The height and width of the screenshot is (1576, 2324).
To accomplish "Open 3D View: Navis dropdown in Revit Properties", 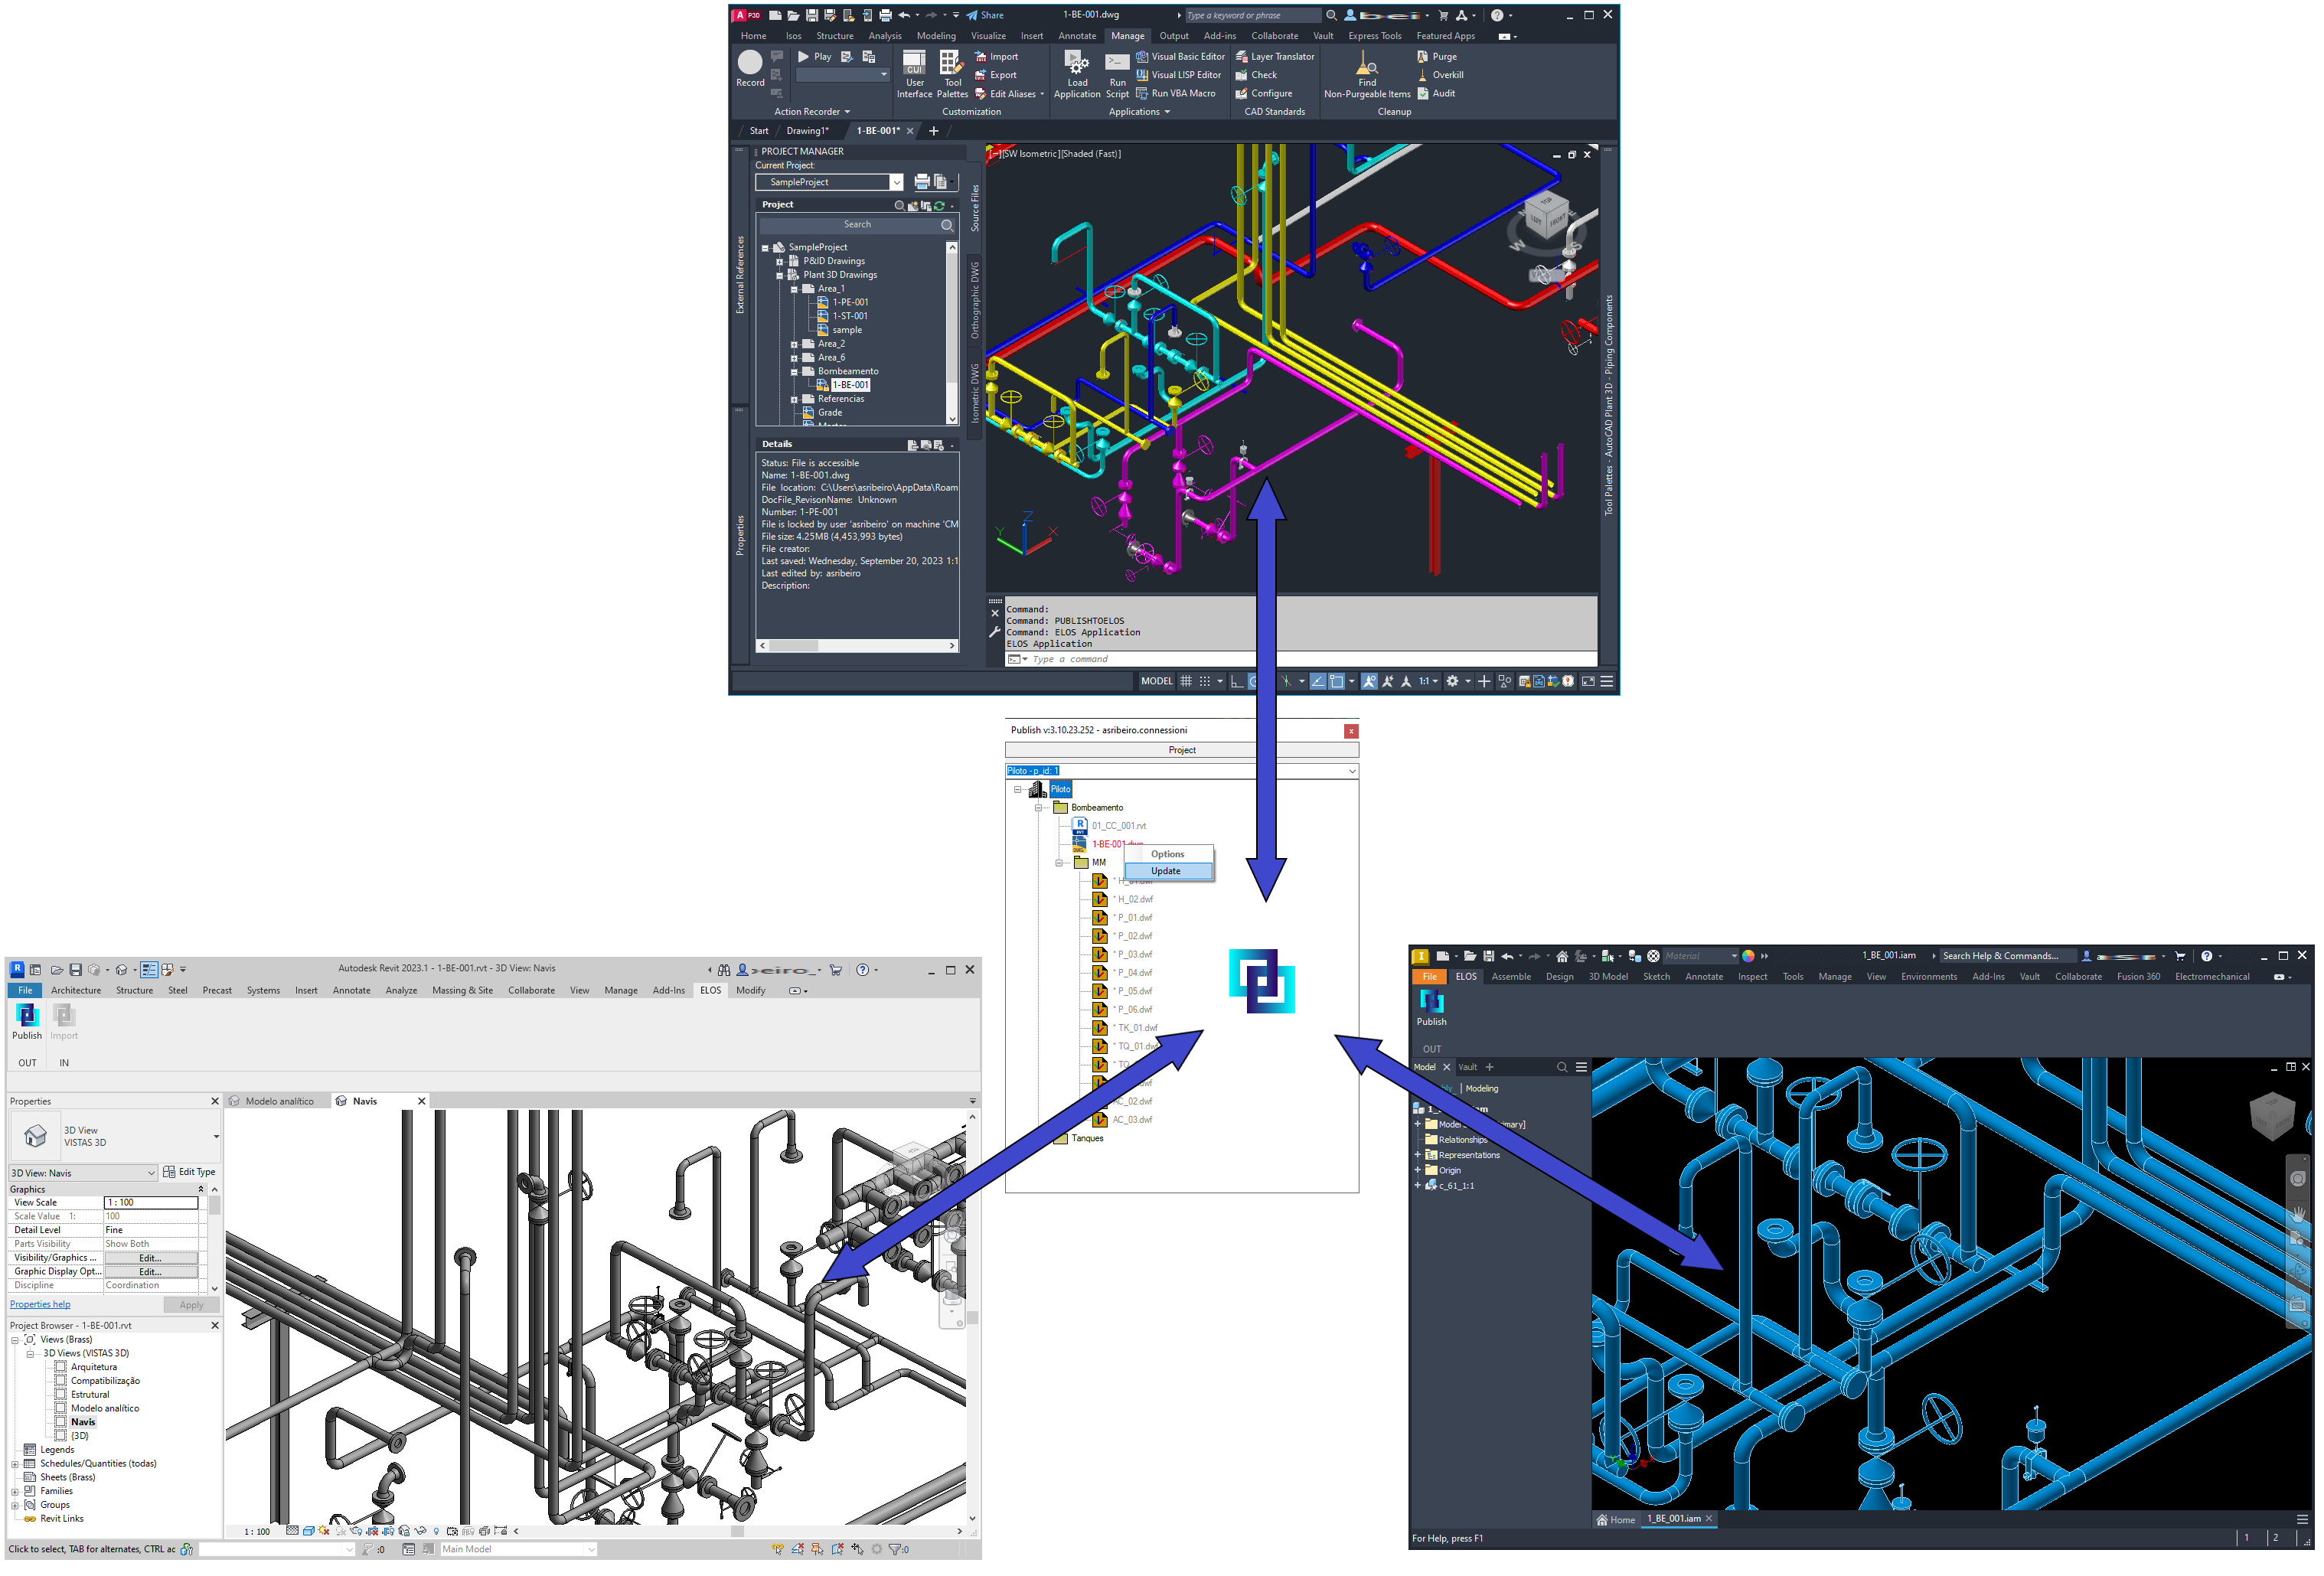I will click(83, 1173).
